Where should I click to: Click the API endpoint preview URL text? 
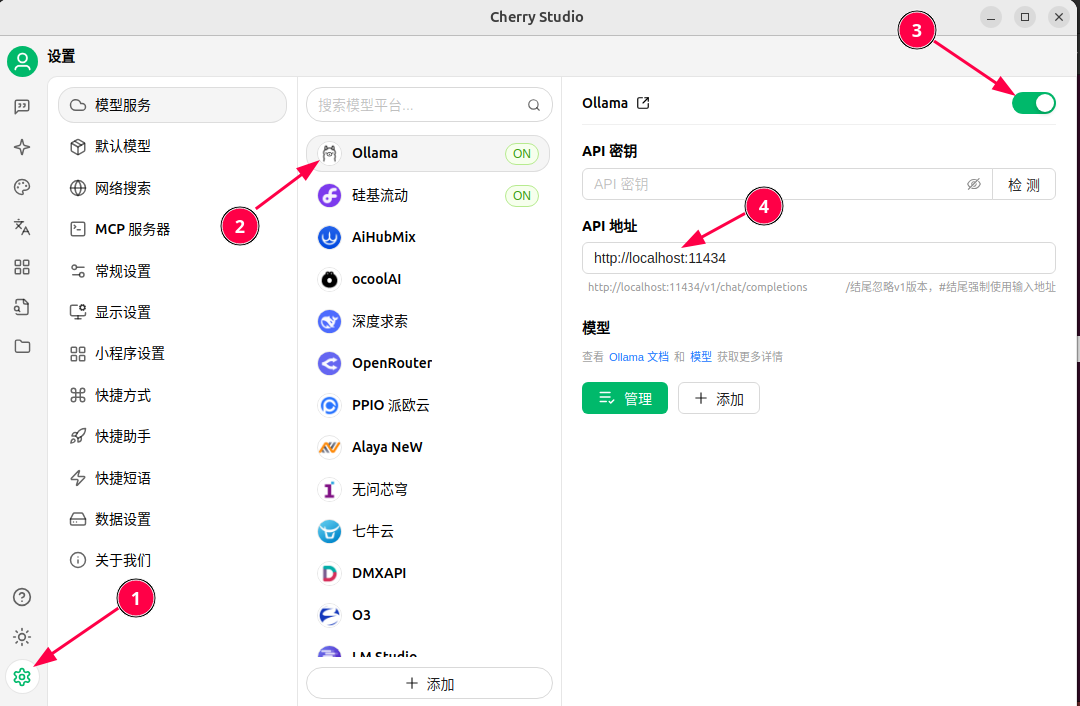[x=697, y=287]
